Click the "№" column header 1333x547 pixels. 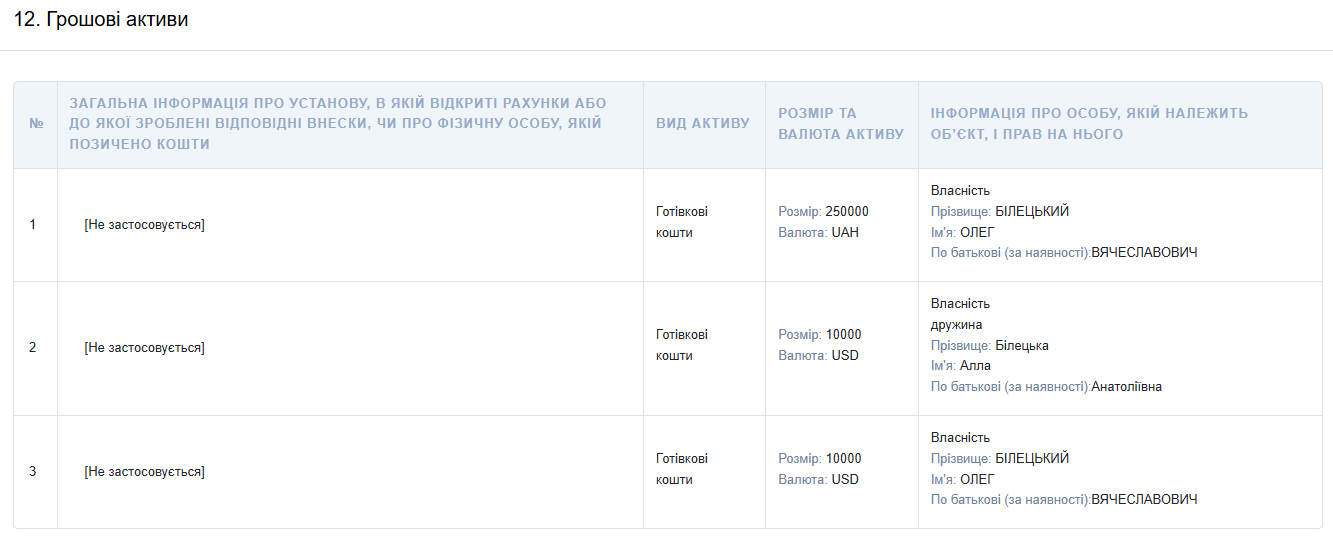coord(36,124)
